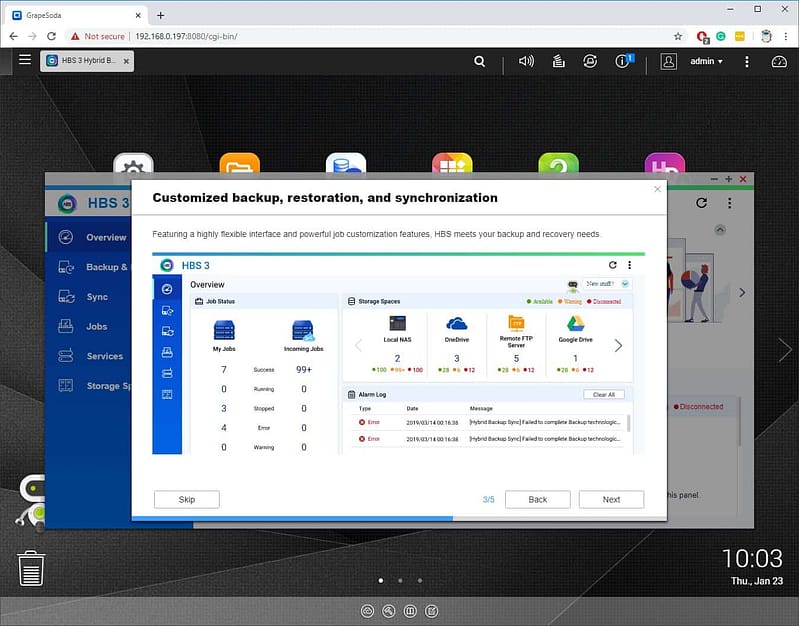
Task: Open background tasks stack icon
Action: pos(558,62)
